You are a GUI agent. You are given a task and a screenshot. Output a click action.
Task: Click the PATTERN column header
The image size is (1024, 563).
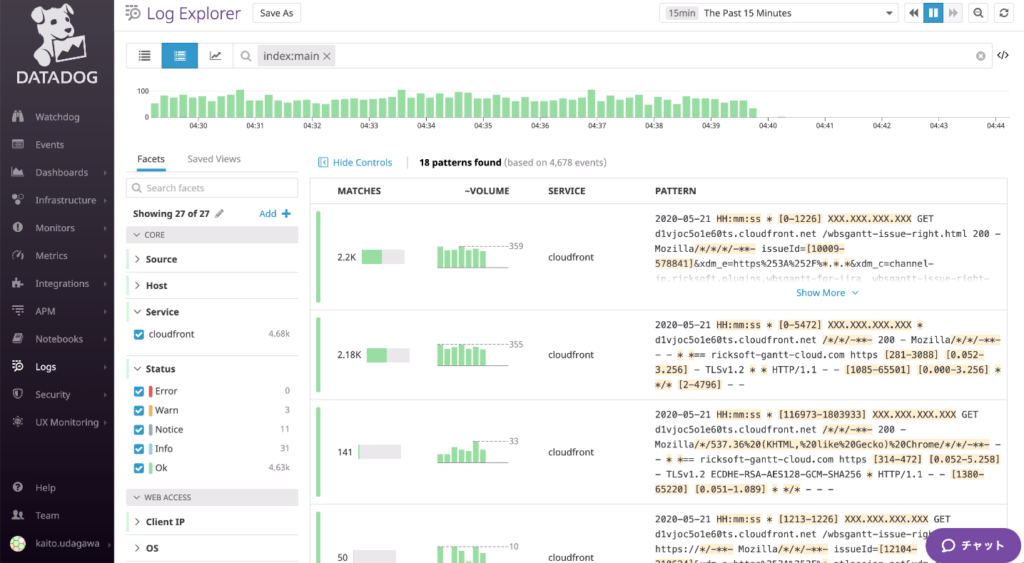click(x=675, y=191)
